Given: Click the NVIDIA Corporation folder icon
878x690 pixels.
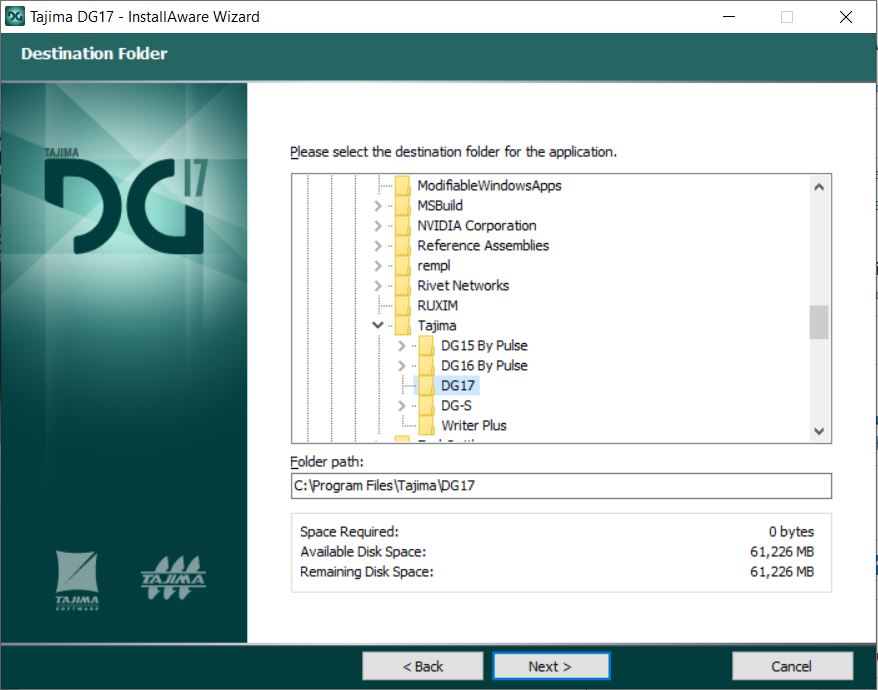Looking at the screenshot, I should coord(403,226).
